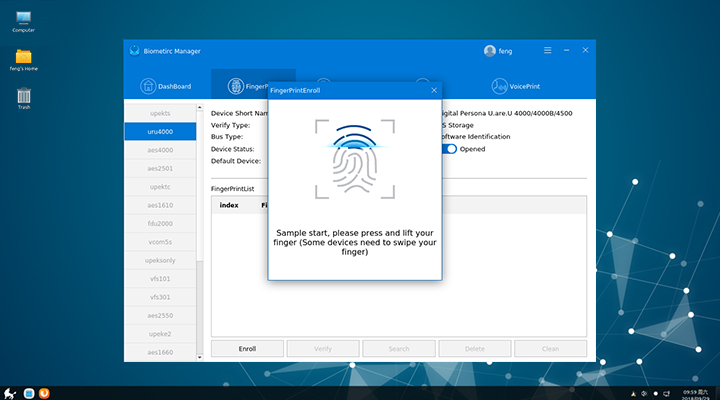Open the Computer desktop icon
This screenshot has width=720, height=400.
tap(23, 19)
